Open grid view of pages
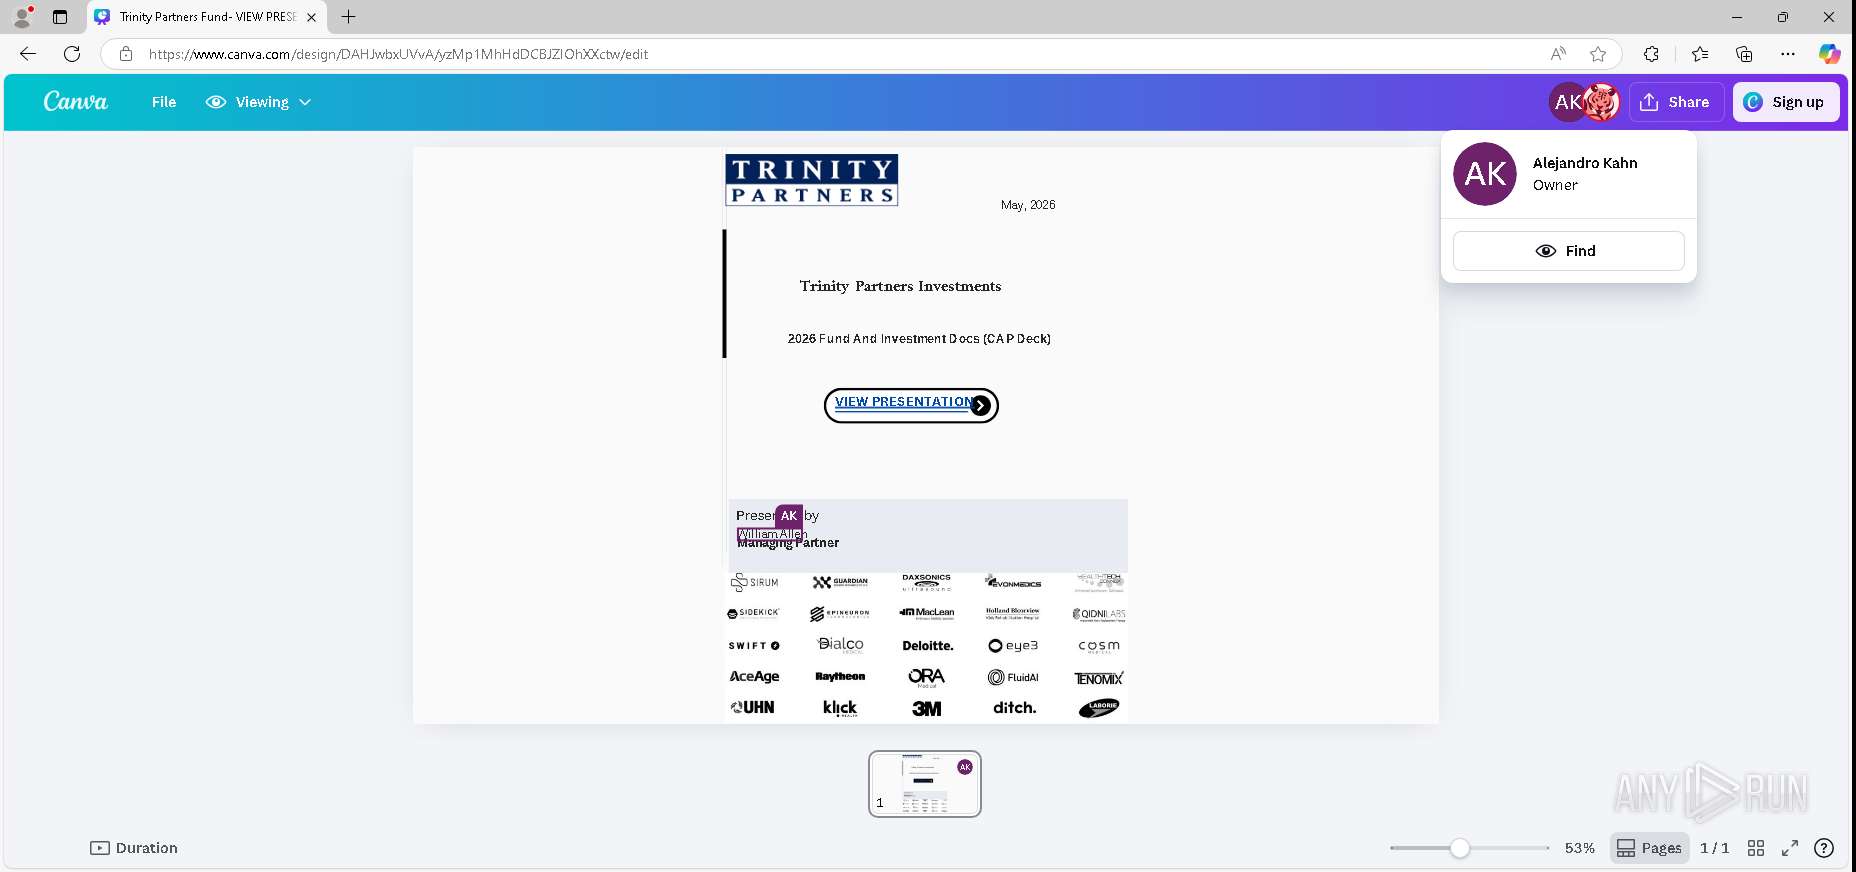Viewport: 1856px width, 872px height. pos(1756,848)
